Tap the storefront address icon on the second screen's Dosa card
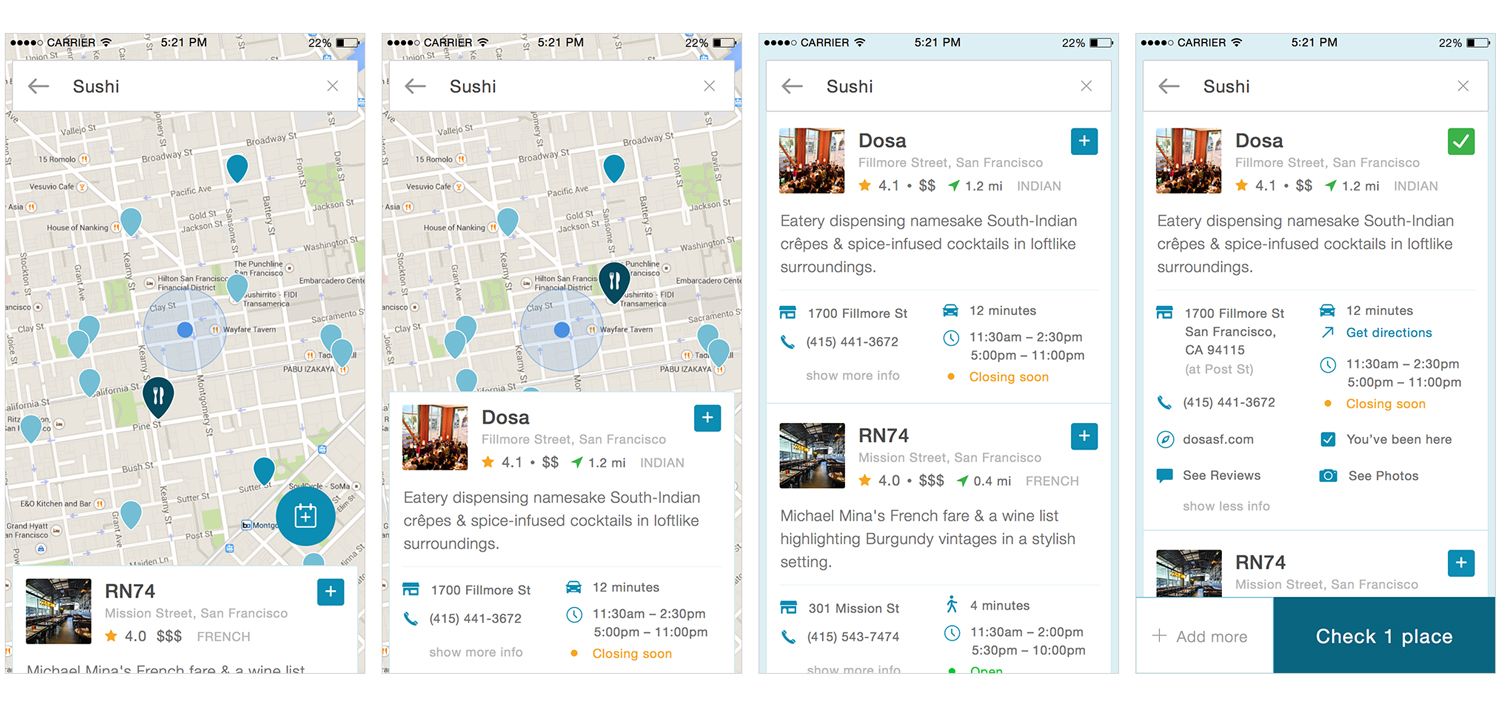Viewport: 1500px width, 706px height. 411,590
